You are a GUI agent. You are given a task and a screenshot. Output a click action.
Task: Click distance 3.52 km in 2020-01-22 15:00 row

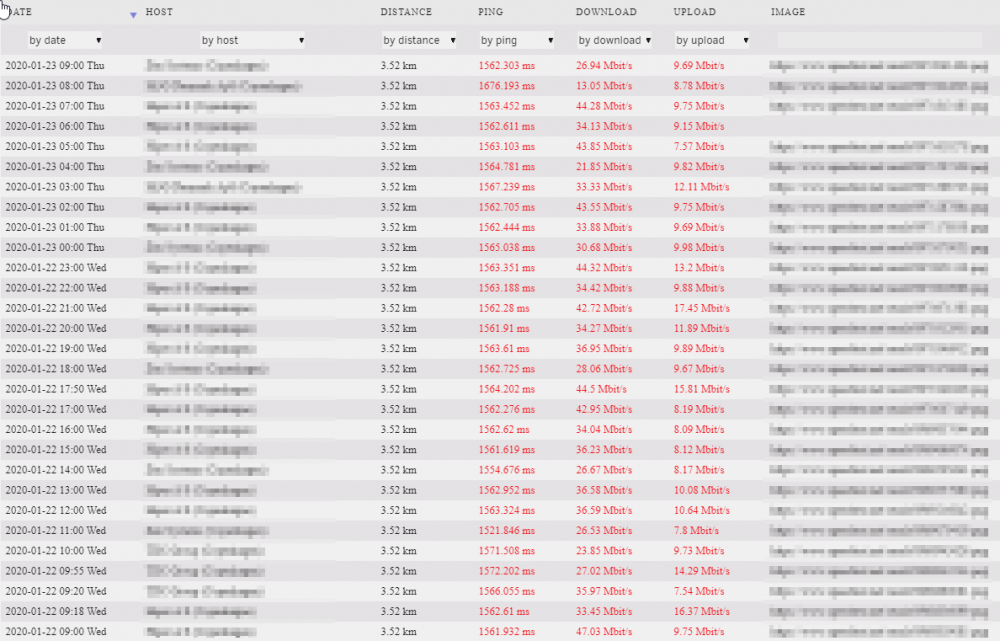[399, 450]
